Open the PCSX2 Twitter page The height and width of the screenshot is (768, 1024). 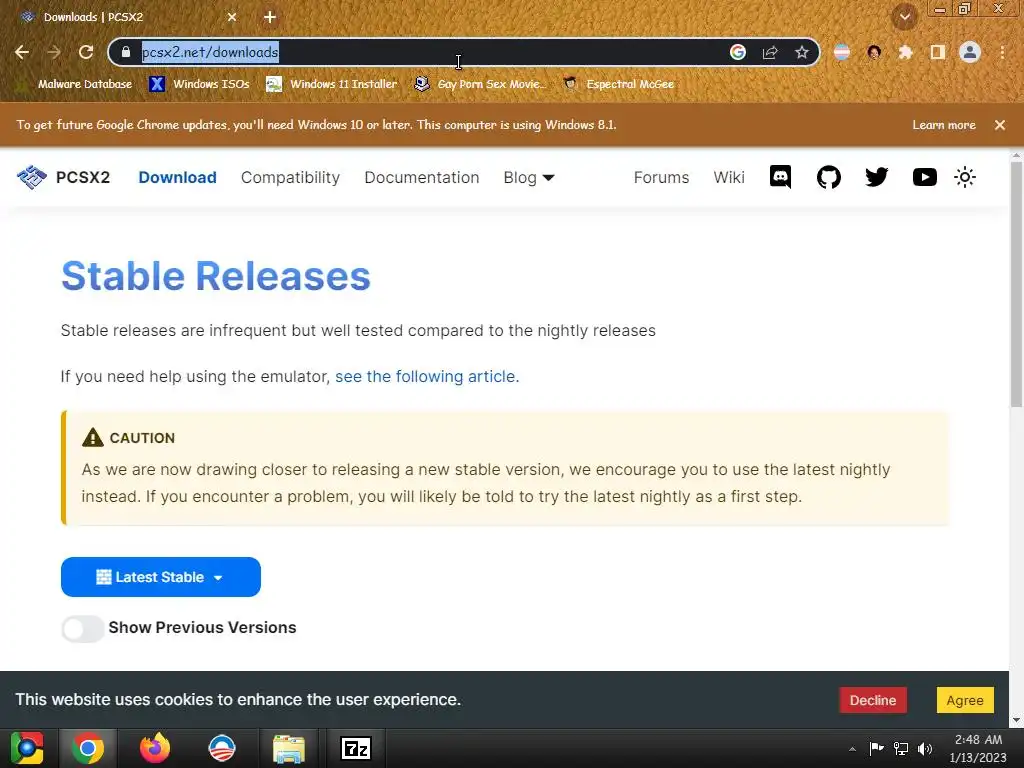(876, 177)
